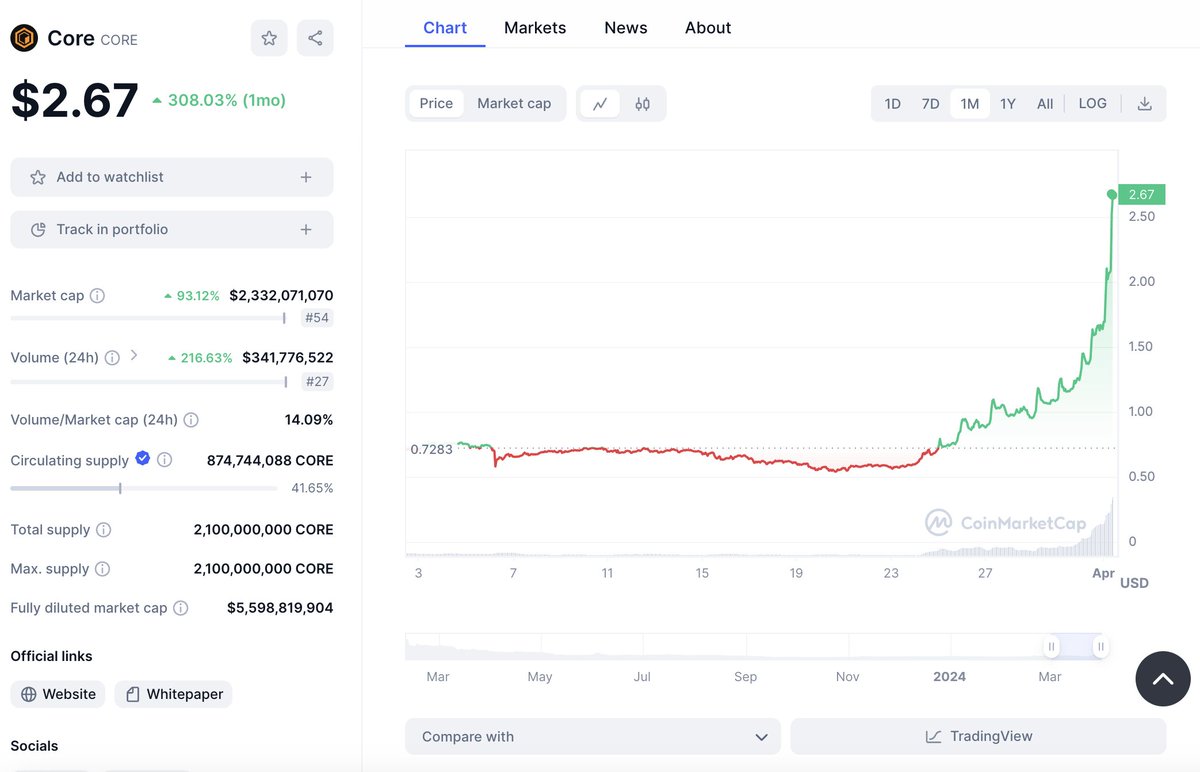This screenshot has height=772, width=1200.
Task: Switch to candlestick chart icon
Action: (642, 103)
